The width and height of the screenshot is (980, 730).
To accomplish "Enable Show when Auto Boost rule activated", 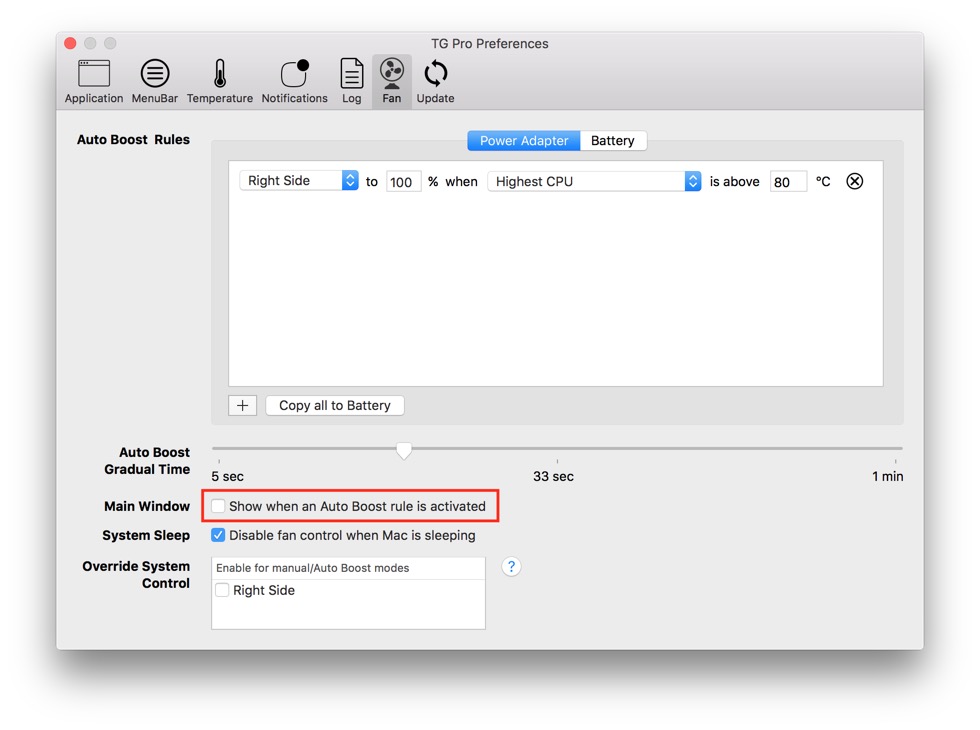I will [218, 506].
